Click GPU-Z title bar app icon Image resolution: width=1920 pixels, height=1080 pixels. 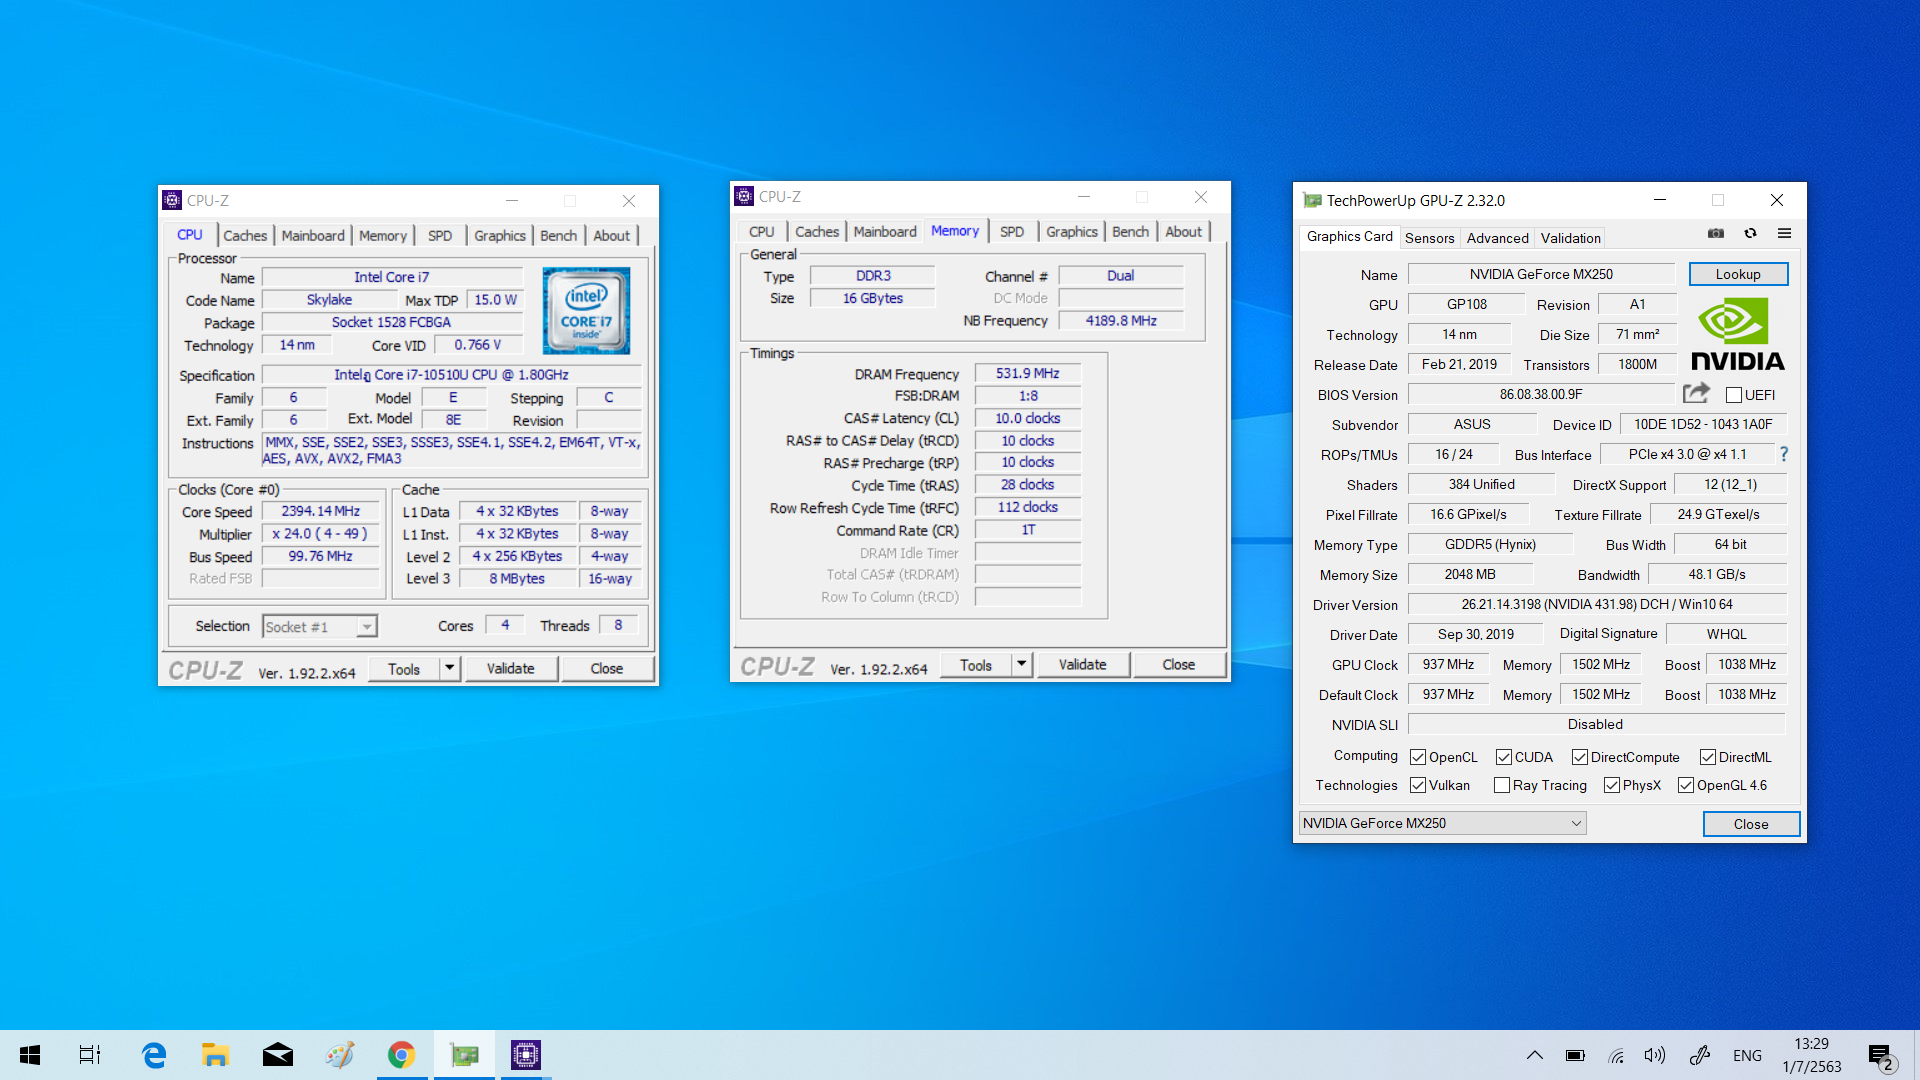point(1312,200)
